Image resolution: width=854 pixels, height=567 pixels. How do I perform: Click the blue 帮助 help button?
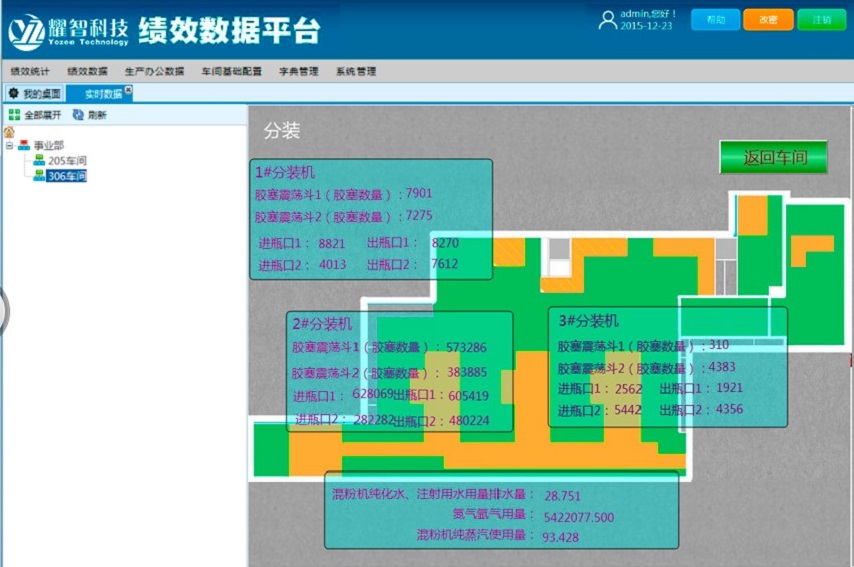pyautogui.click(x=715, y=19)
